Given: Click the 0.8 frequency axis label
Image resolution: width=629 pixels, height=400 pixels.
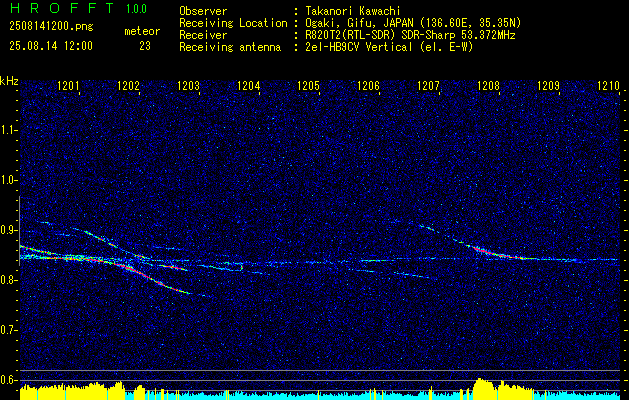Looking at the screenshot, I should tap(9, 280).
